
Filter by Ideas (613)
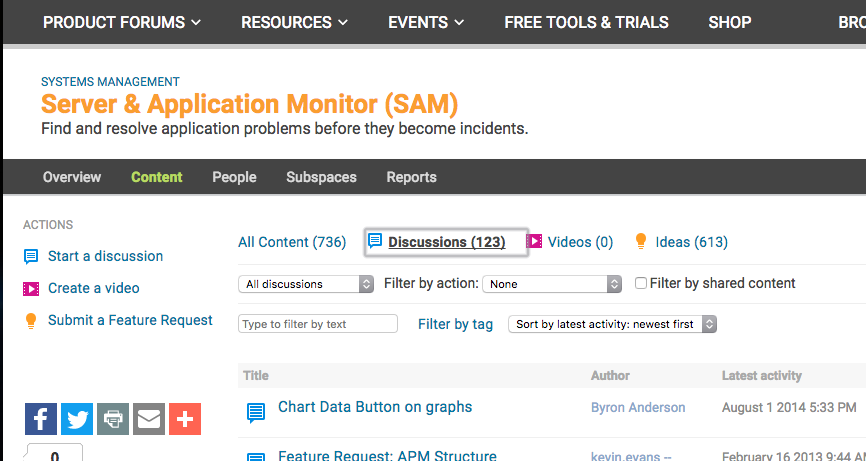pos(691,242)
